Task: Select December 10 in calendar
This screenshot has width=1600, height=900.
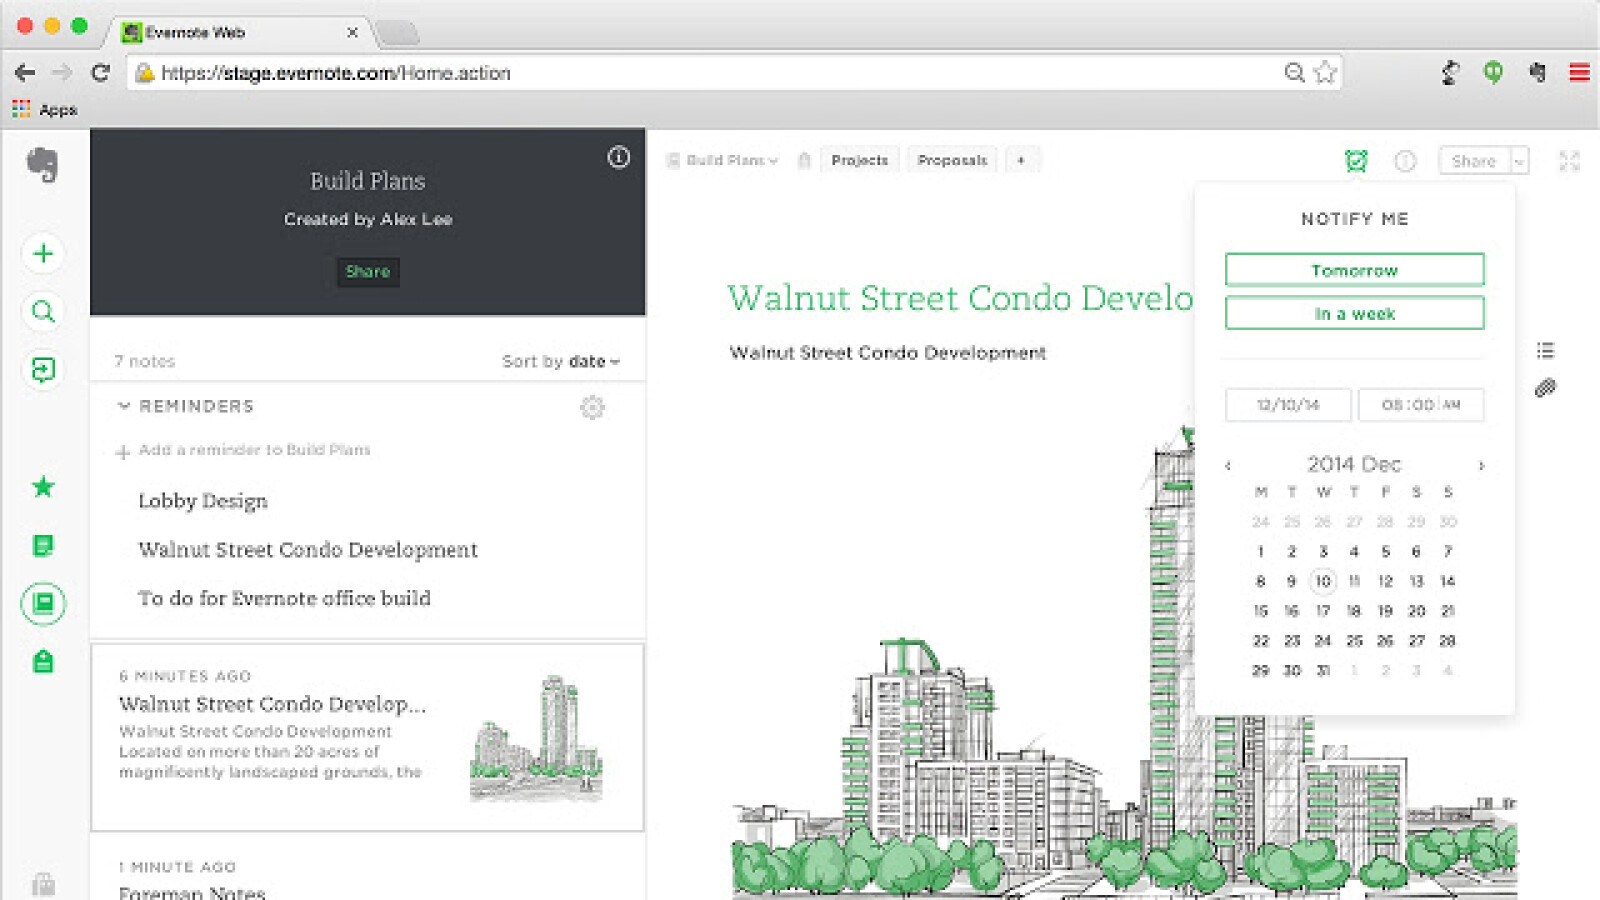Action: tap(1323, 581)
